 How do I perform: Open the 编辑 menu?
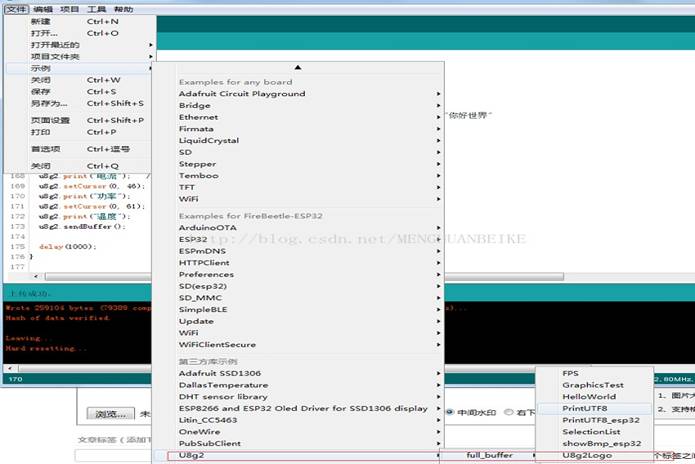[43, 9]
